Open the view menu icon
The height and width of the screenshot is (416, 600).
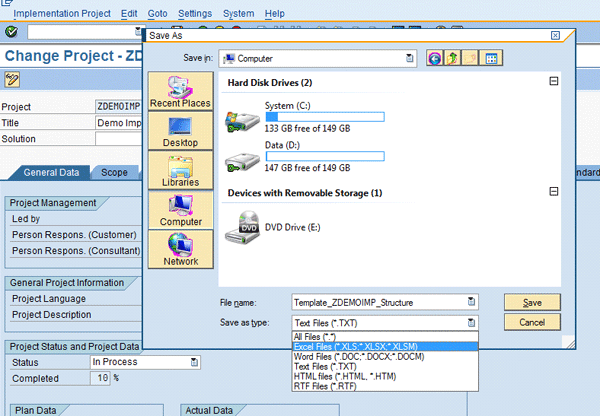(x=492, y=59)
